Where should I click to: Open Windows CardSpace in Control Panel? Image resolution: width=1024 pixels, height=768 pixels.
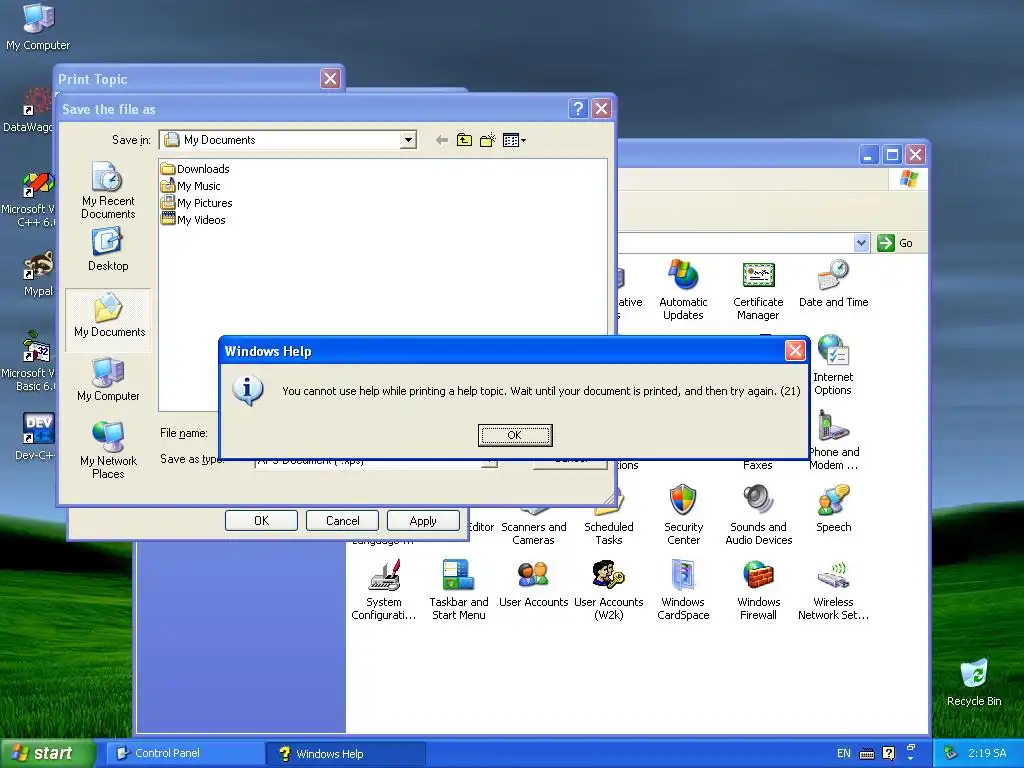683,590
